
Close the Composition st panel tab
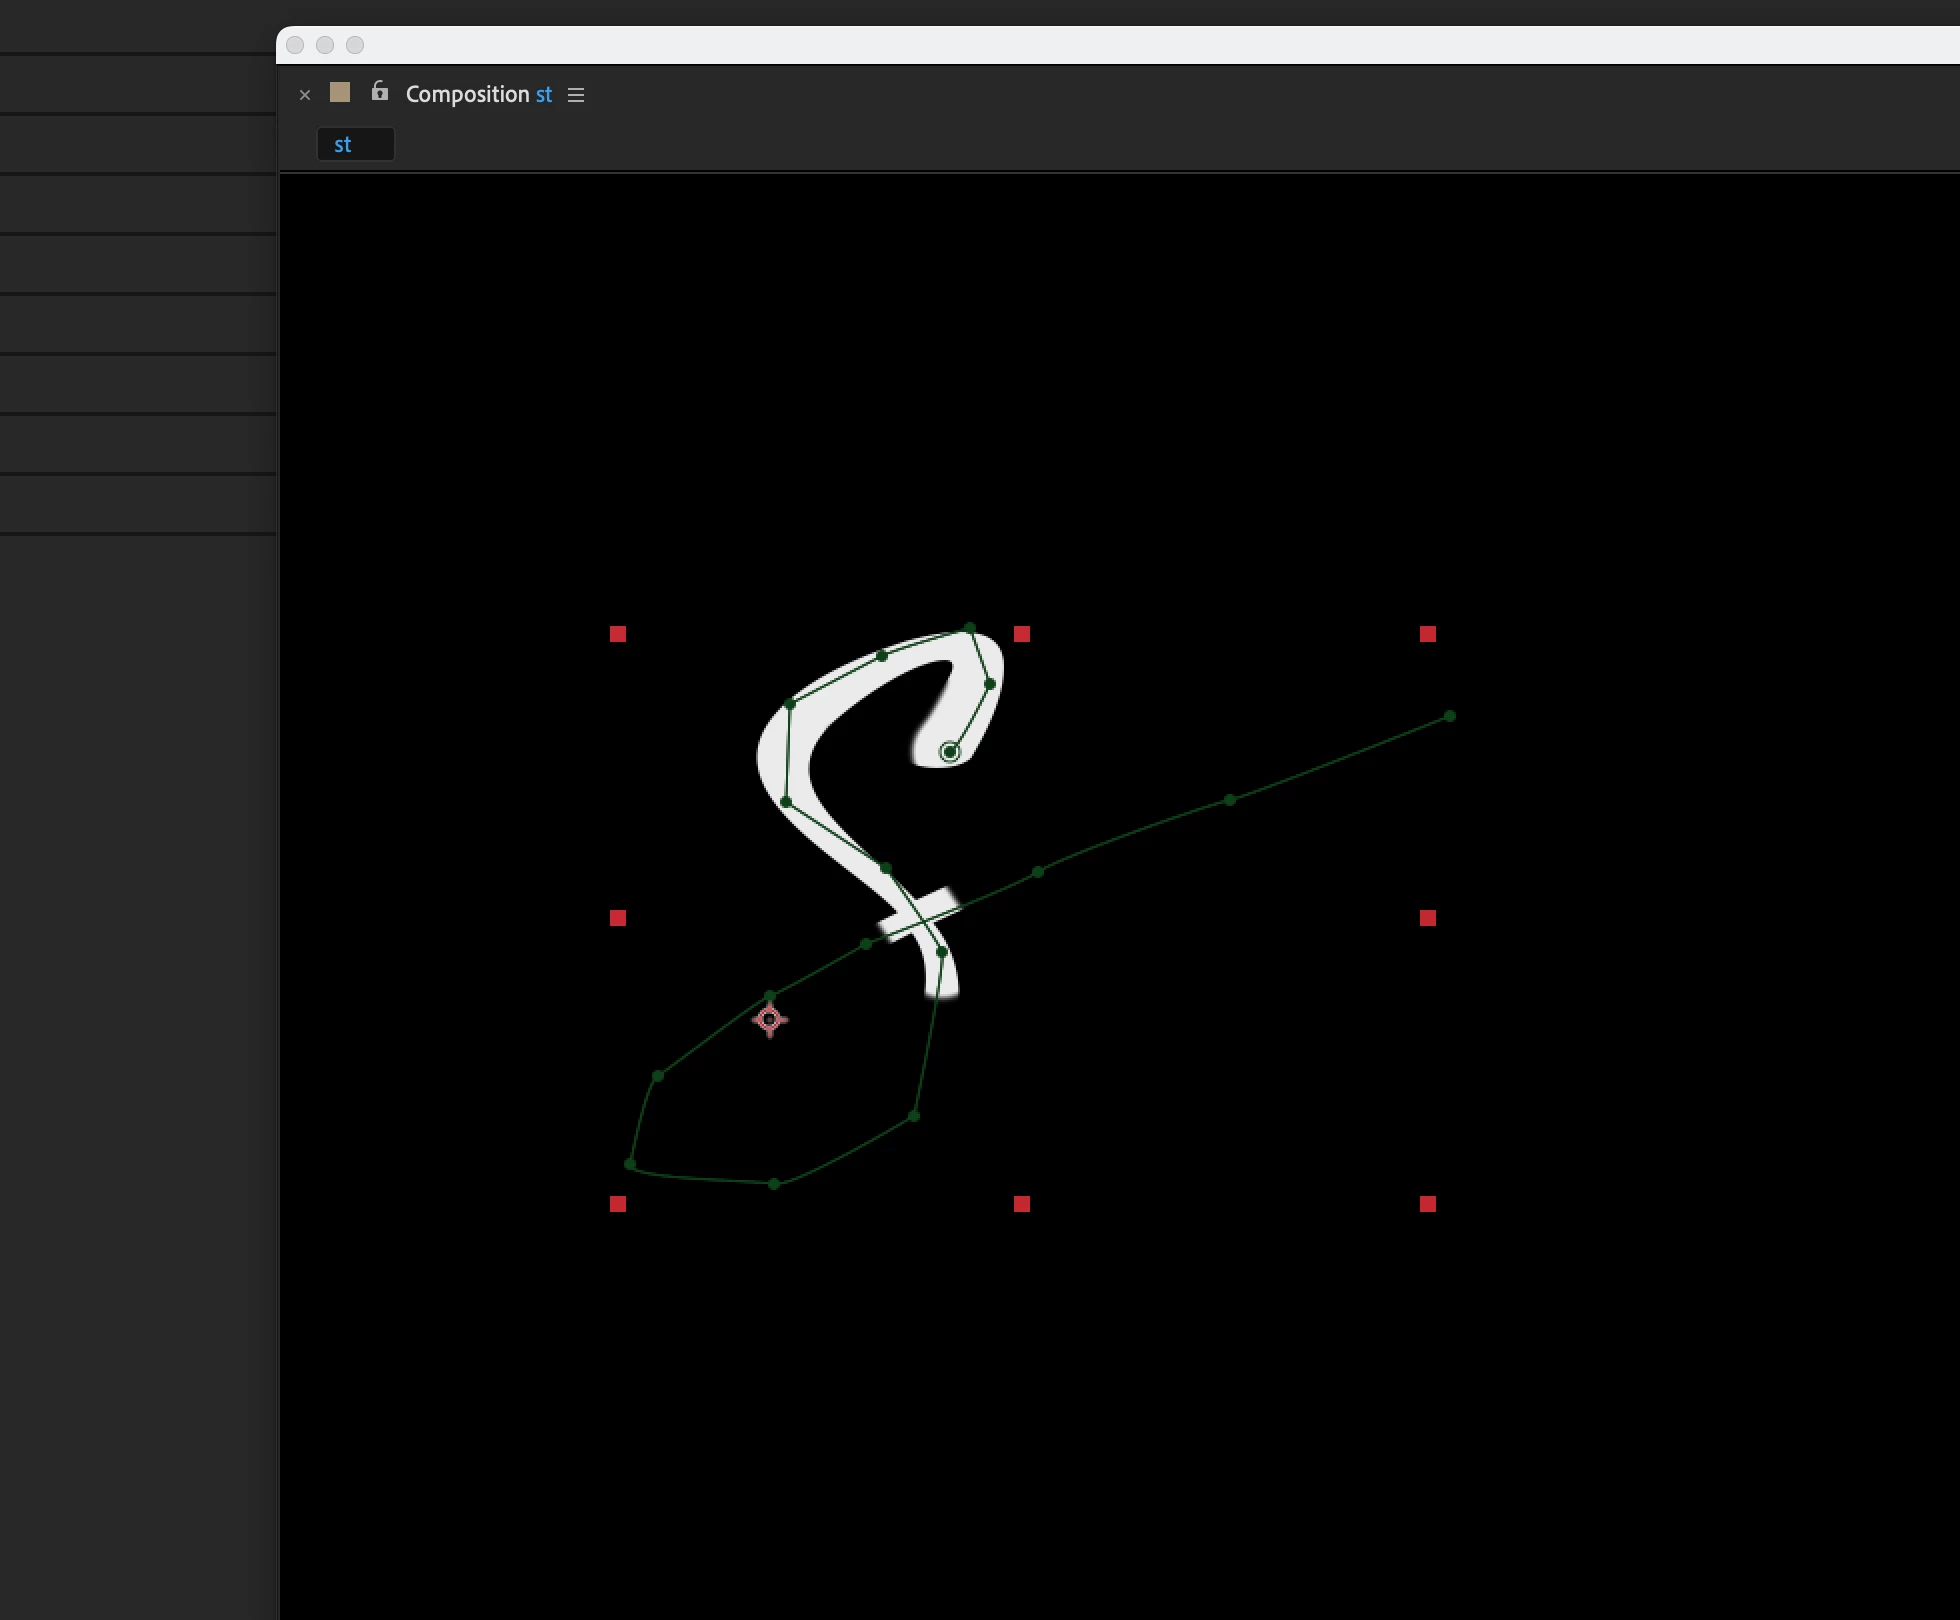(x=305, y=95)
